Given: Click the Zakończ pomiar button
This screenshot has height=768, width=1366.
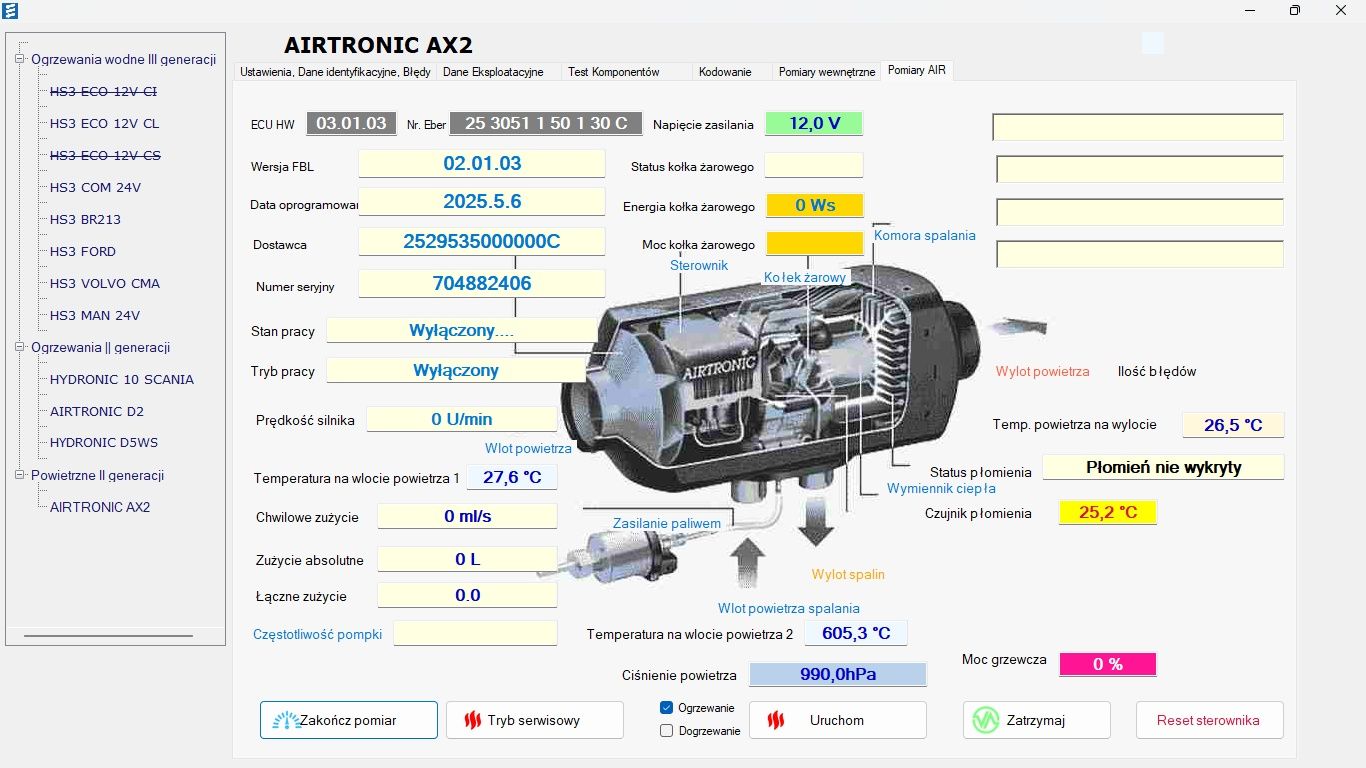Looking at the screenshot, I should [x=349, y=720].
